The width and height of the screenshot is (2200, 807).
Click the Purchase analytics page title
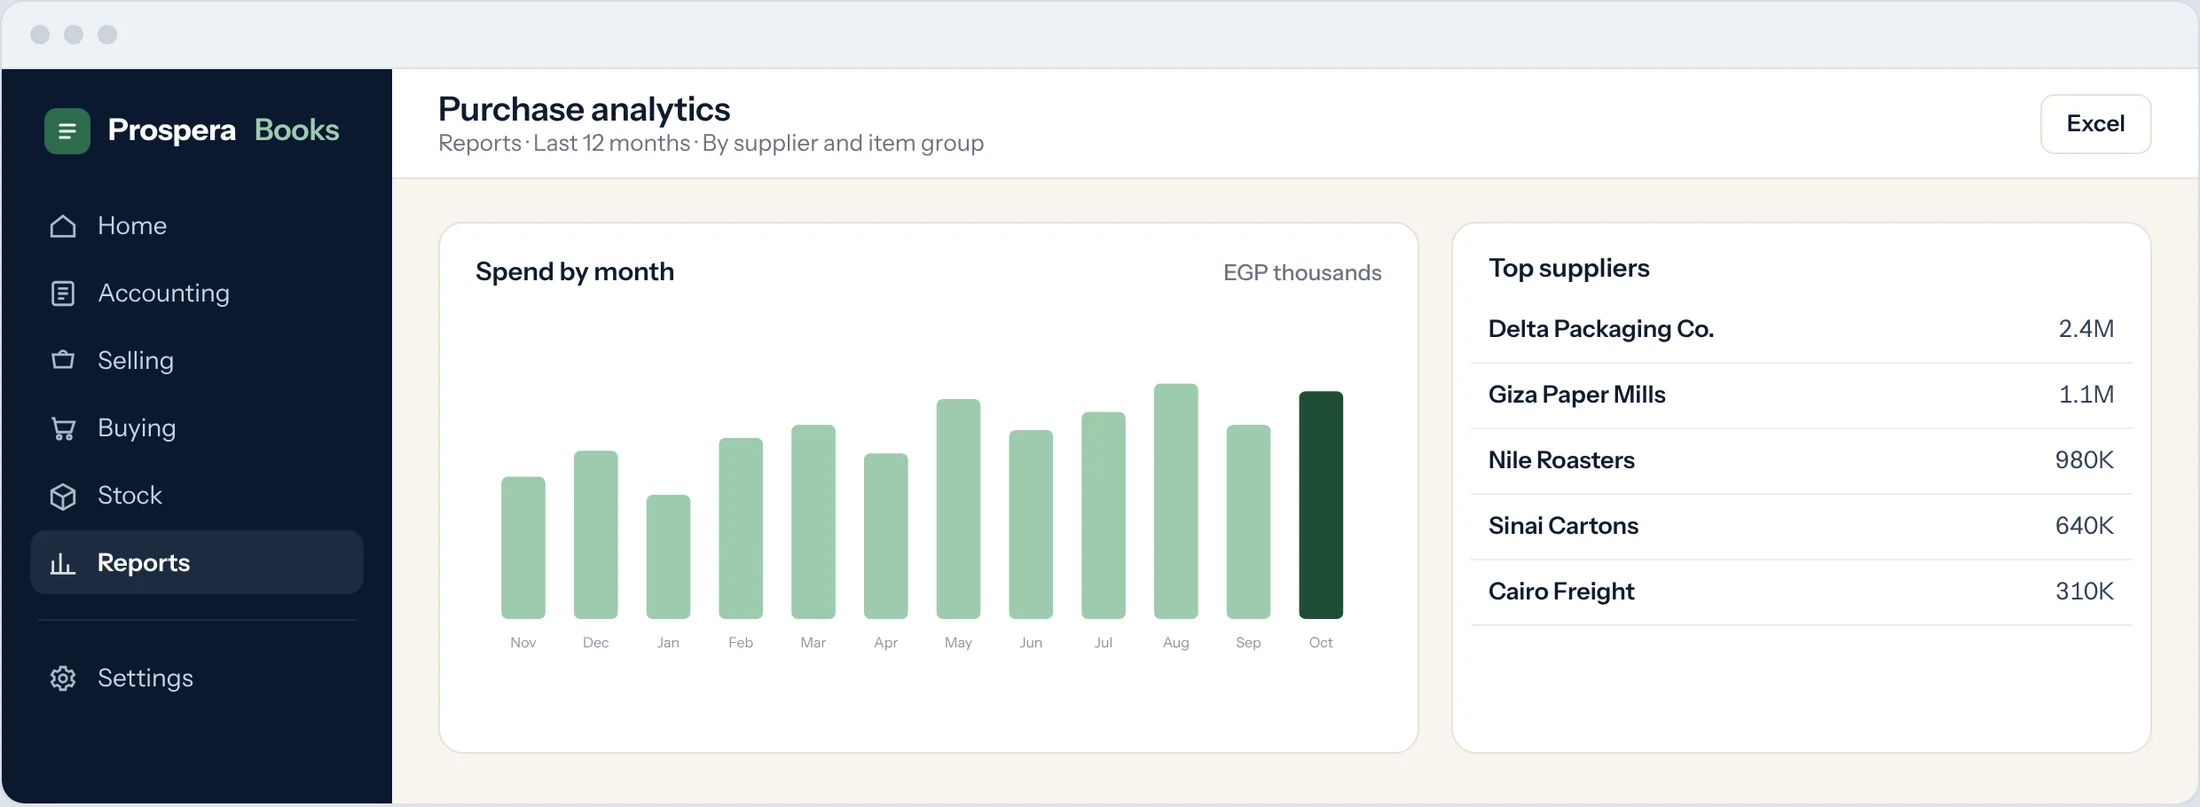(584, 109)
